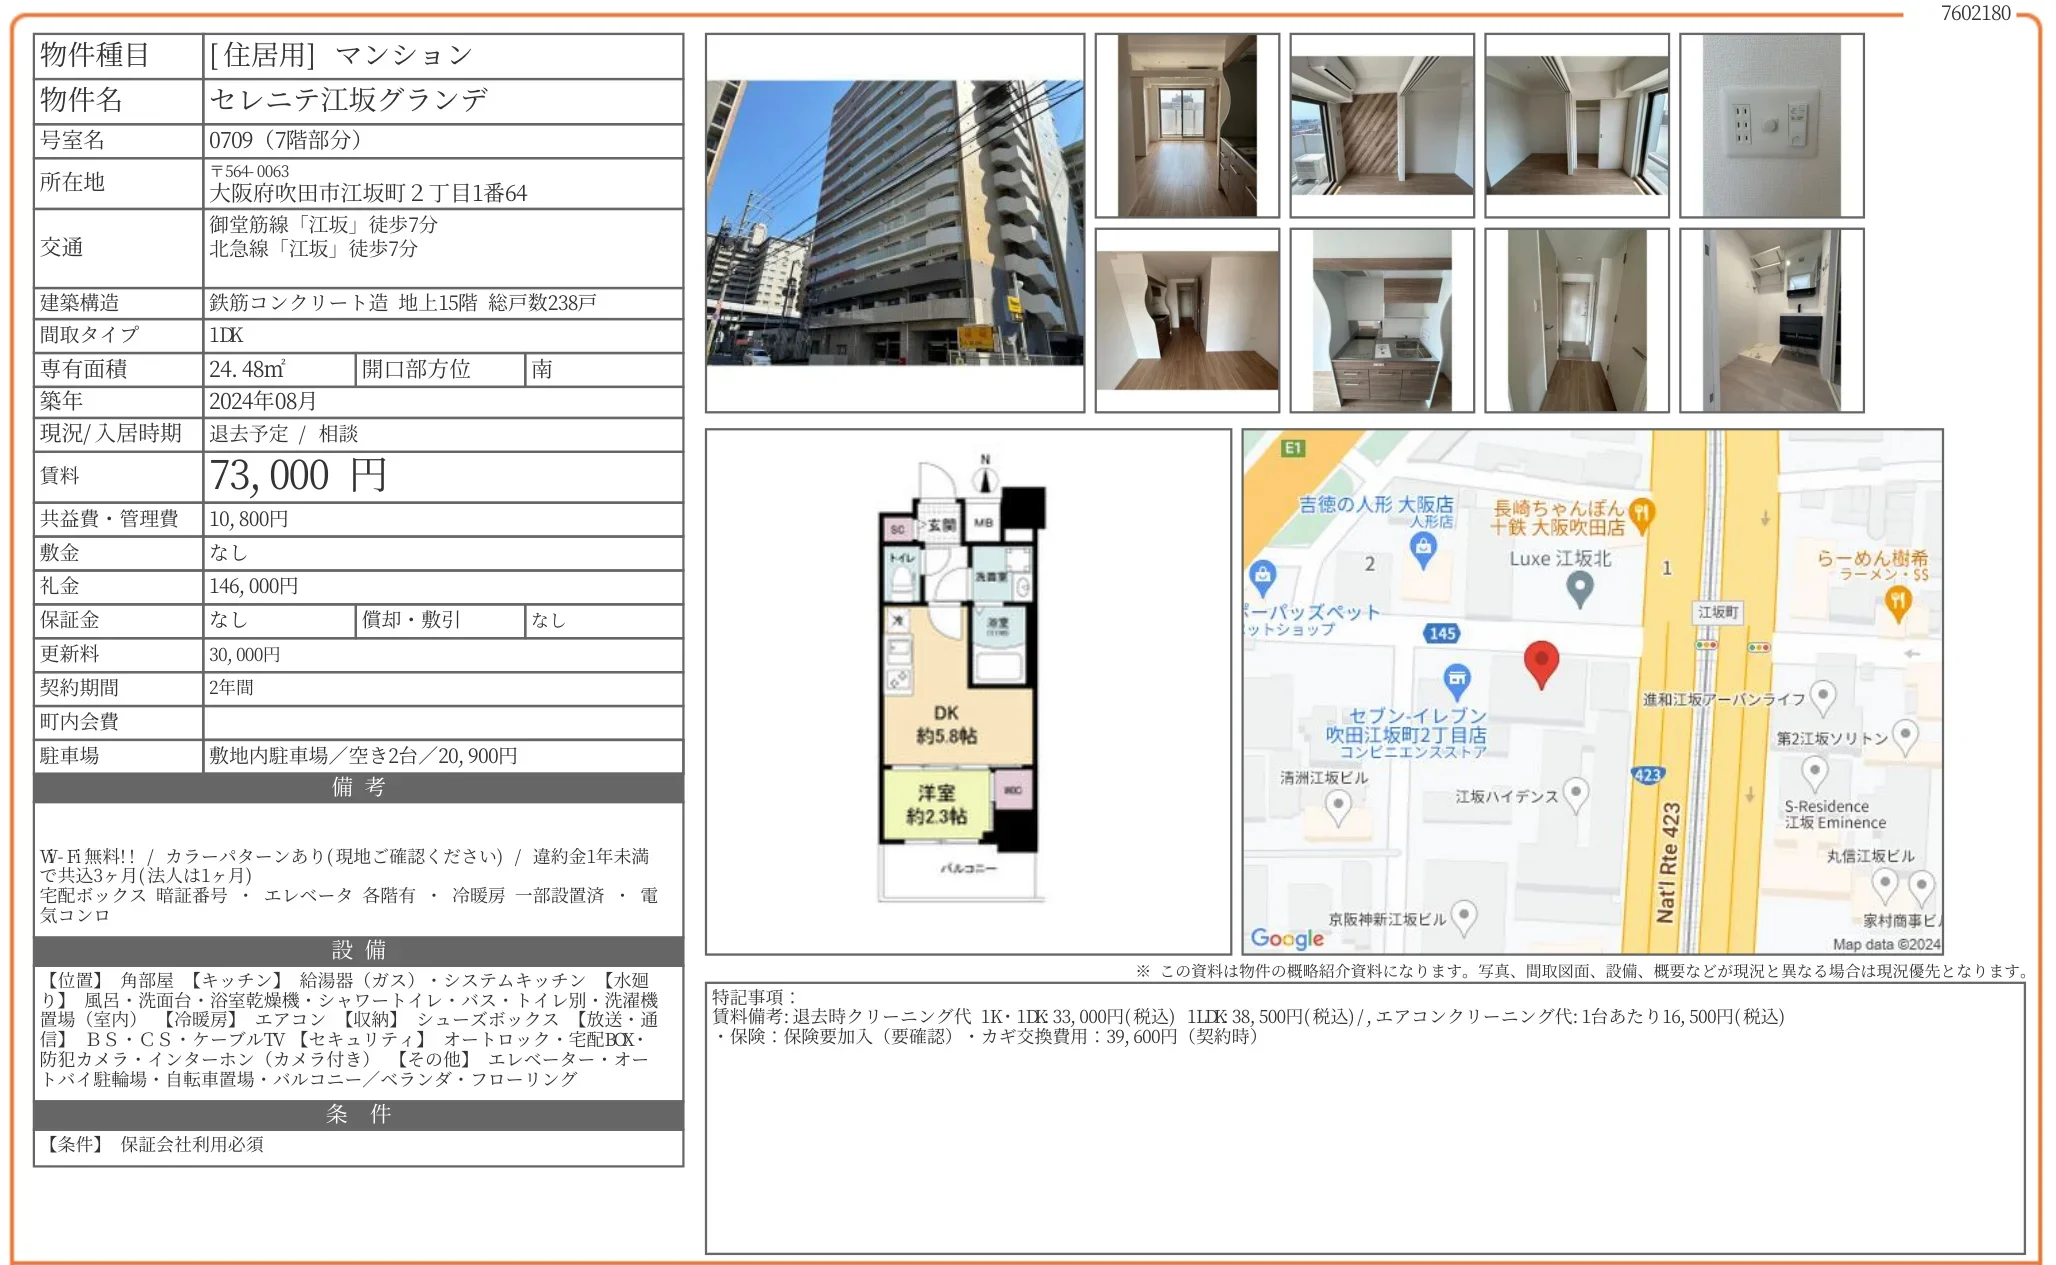Click the red location pin on map
The image size is (2056, 1265).
[1541, 661]
